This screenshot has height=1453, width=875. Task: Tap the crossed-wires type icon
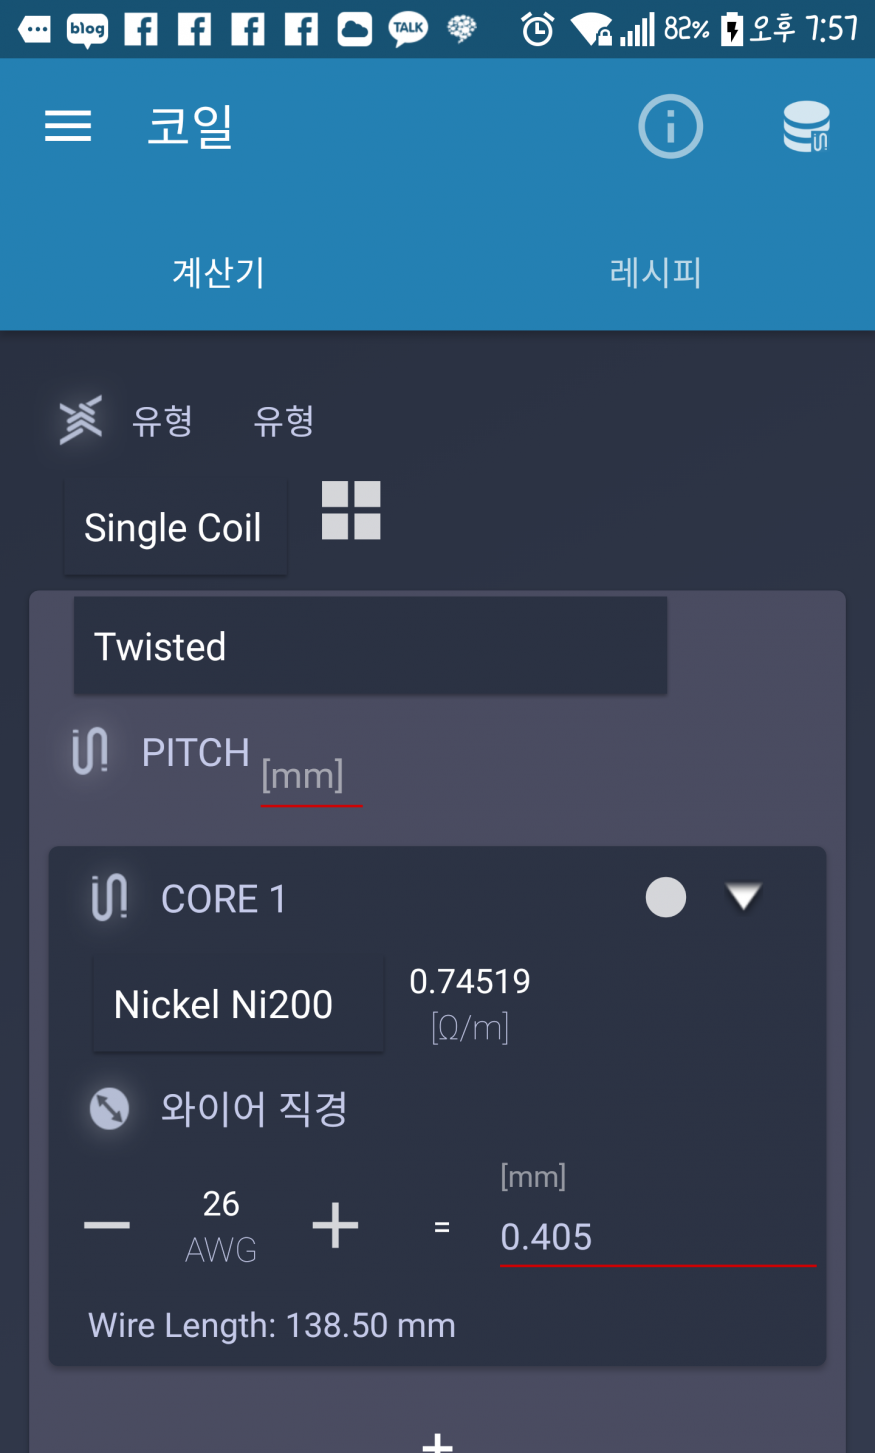click(81, 420)
